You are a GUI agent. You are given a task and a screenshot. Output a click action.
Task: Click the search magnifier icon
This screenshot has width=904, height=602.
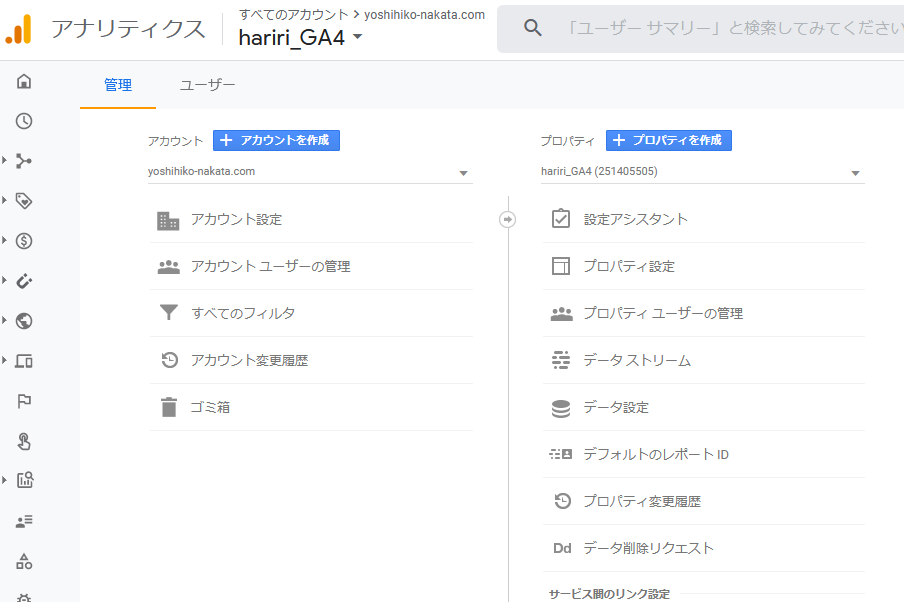532,28
